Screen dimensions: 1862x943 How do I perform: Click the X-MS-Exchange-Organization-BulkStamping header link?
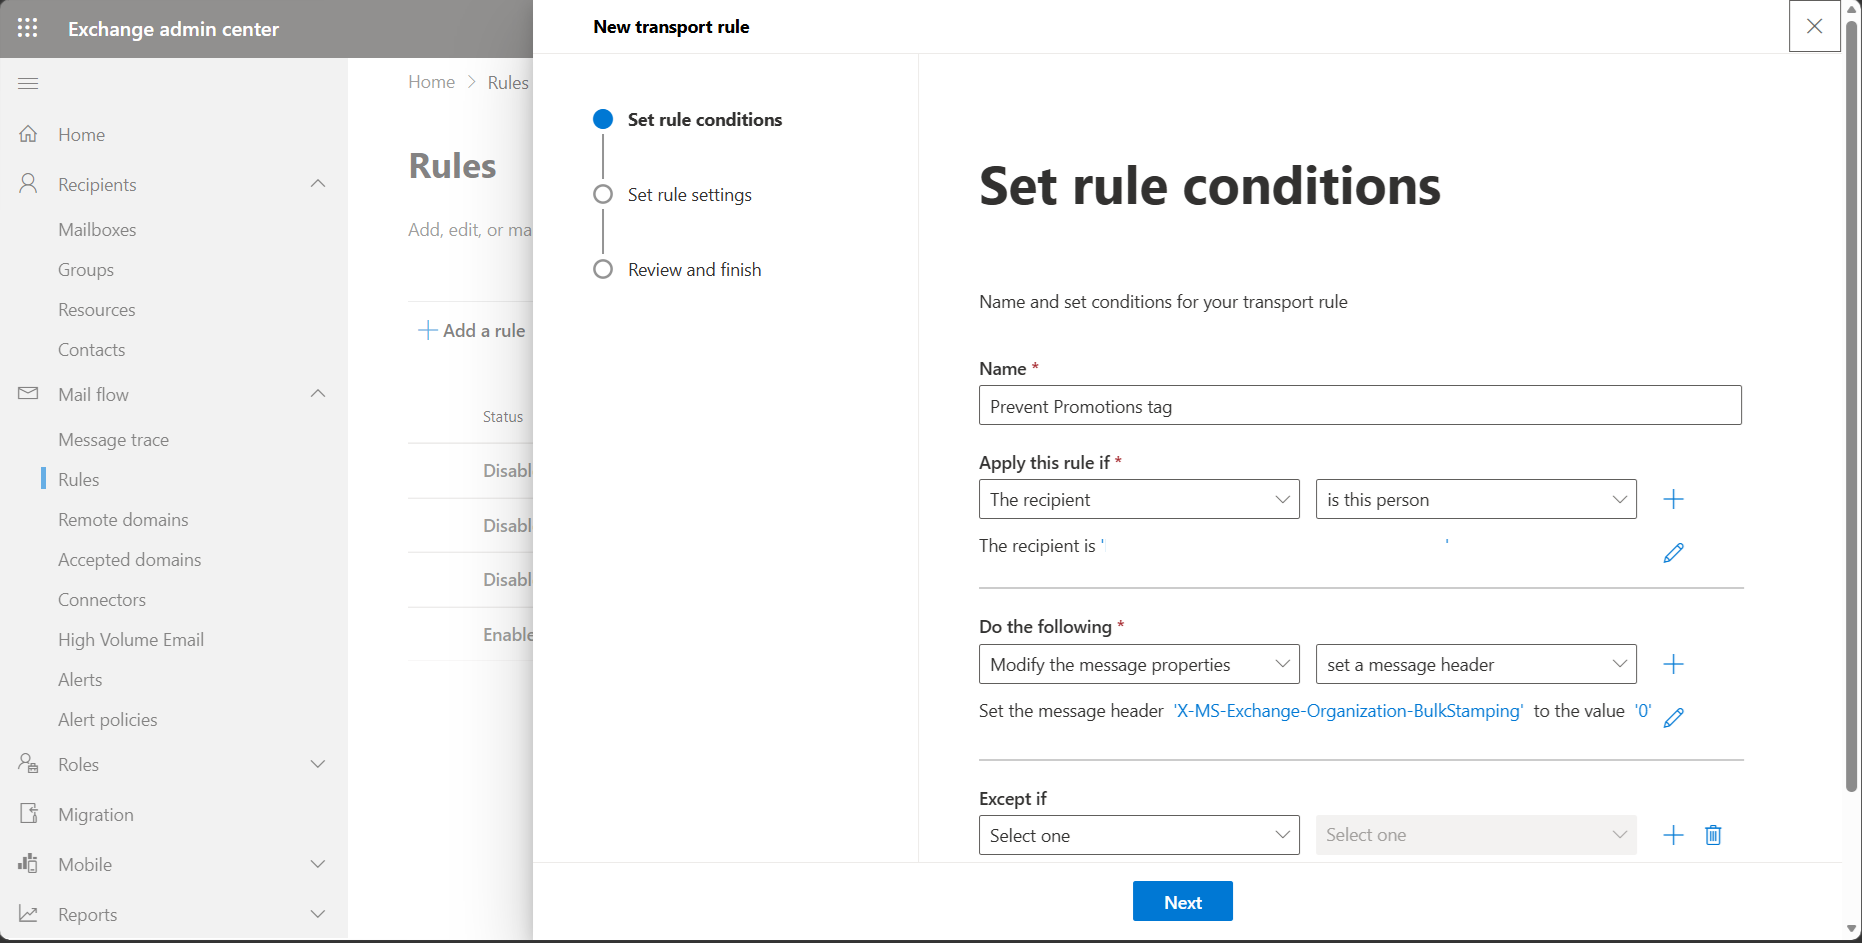click(1348, 711)
